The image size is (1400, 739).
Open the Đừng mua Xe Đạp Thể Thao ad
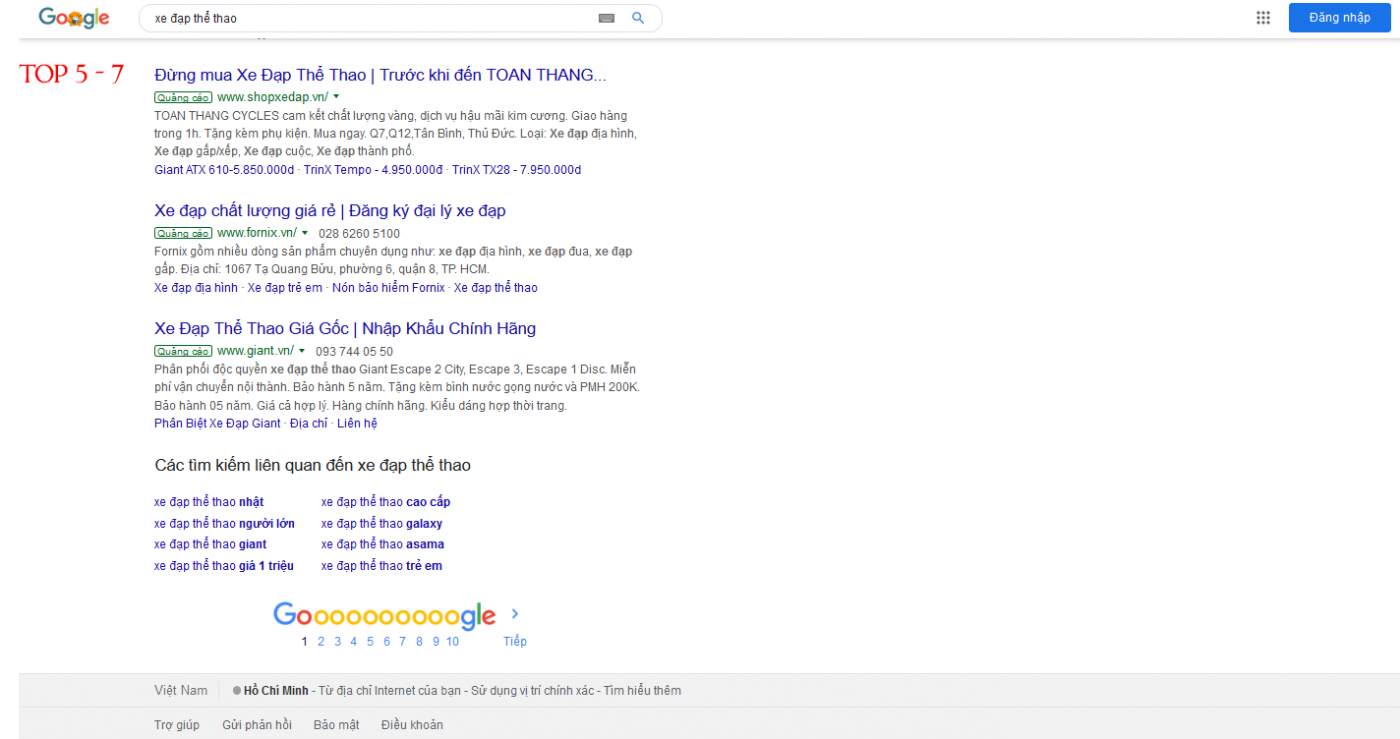pos(380,75)
